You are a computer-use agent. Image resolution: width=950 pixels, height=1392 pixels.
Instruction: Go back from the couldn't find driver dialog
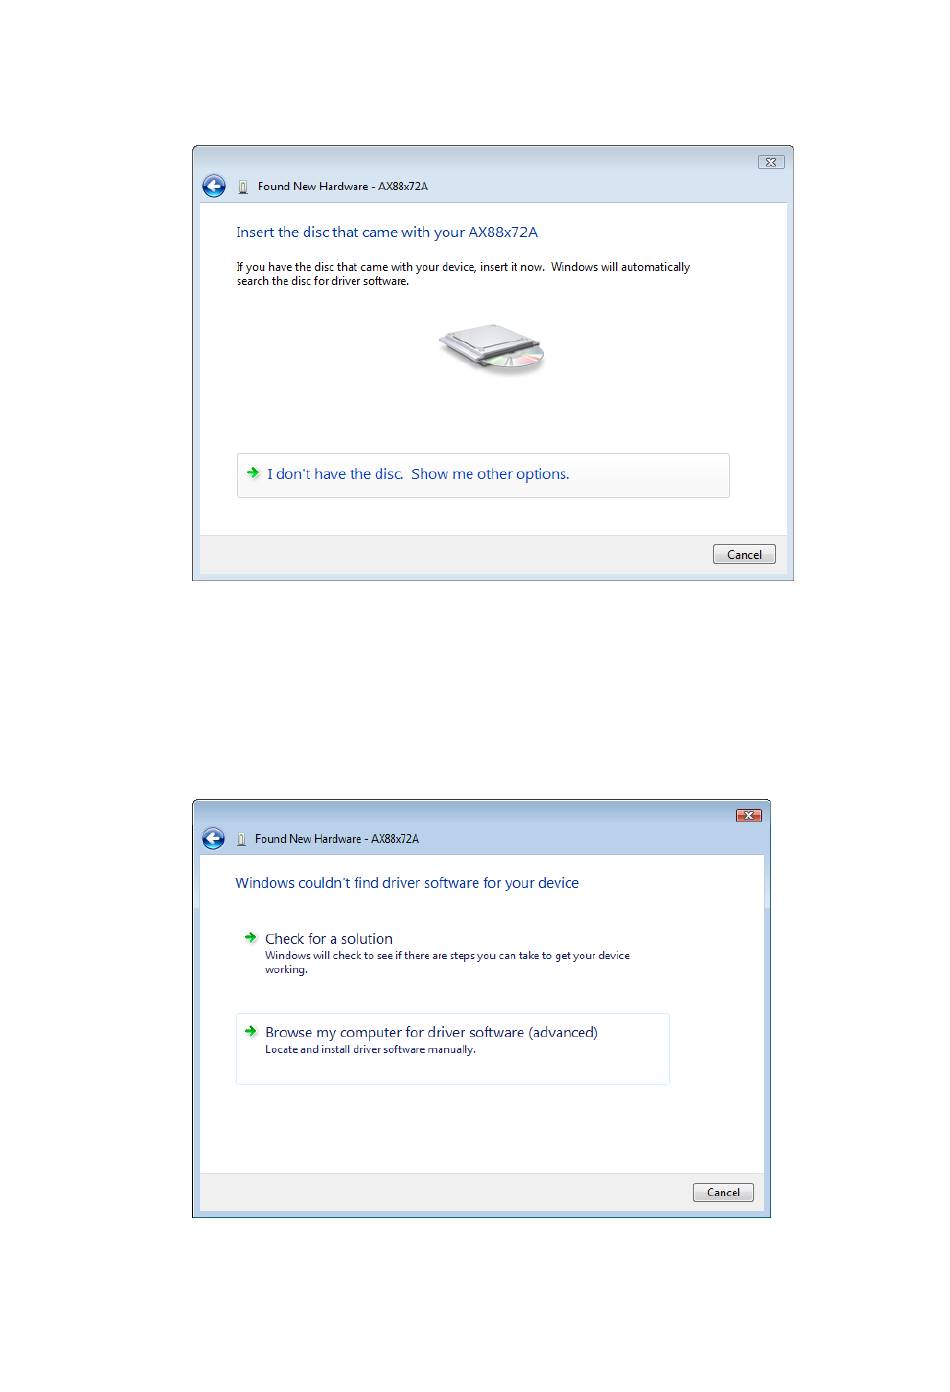click(213, 838)
